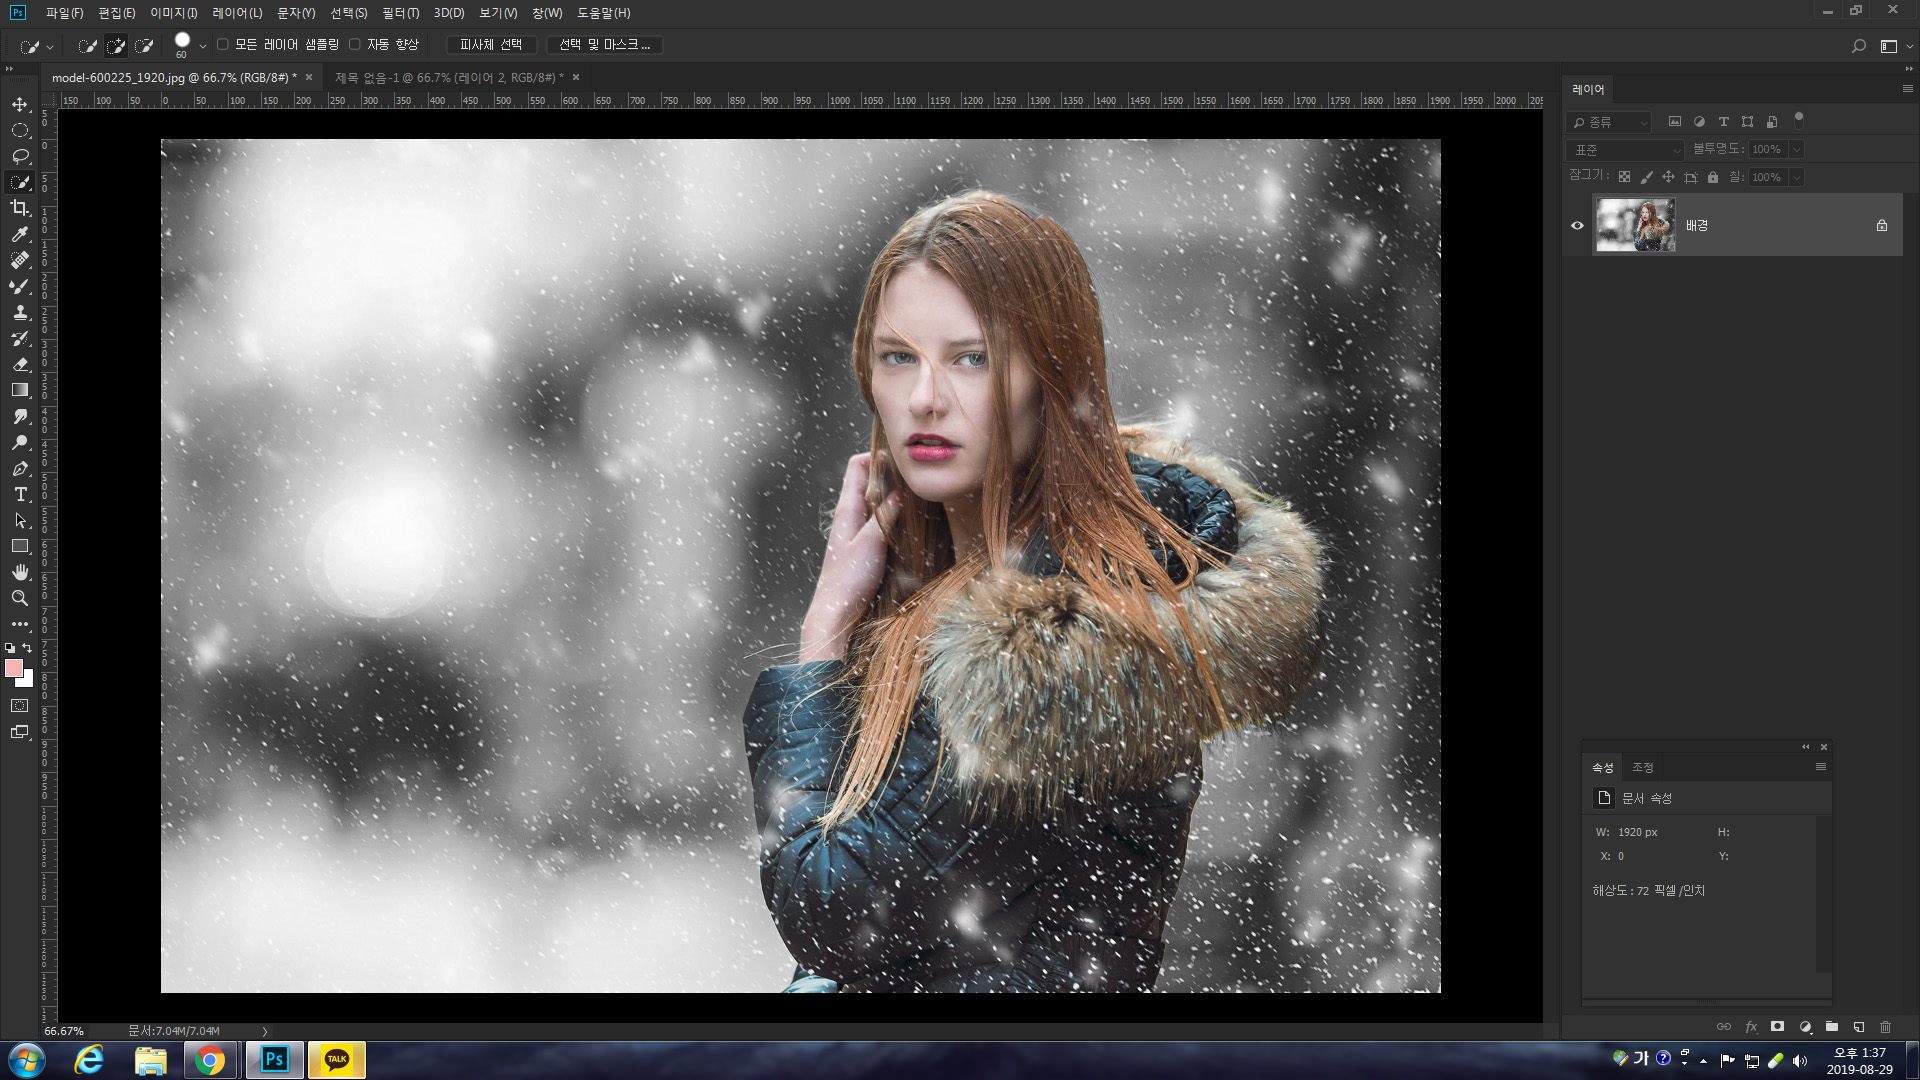Expand the brush size picker arrow
The image size is (1920, 1080).
[203, 46]
